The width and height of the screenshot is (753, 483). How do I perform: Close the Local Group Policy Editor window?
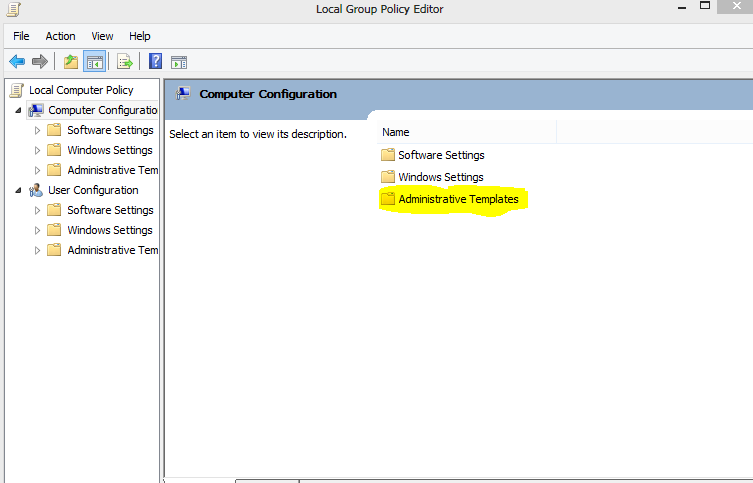[736, 6]
